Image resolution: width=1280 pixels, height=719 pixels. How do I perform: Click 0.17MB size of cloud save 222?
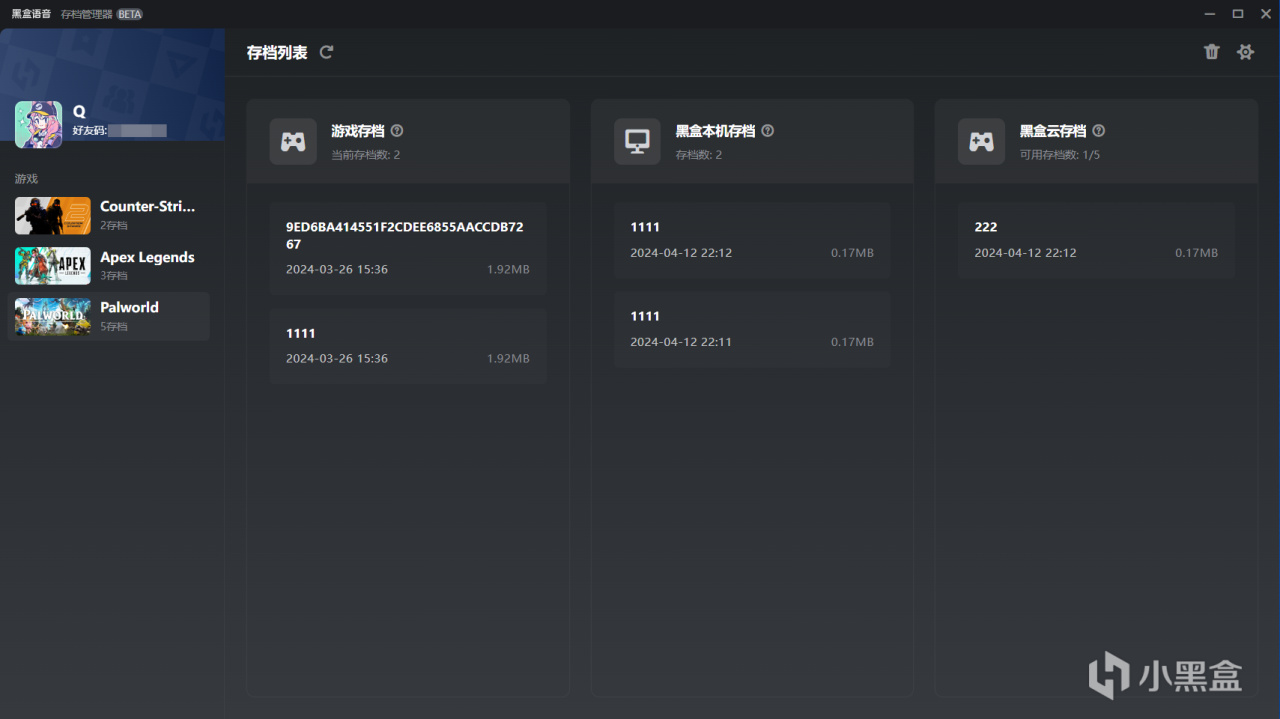(x=1196, y=253)
